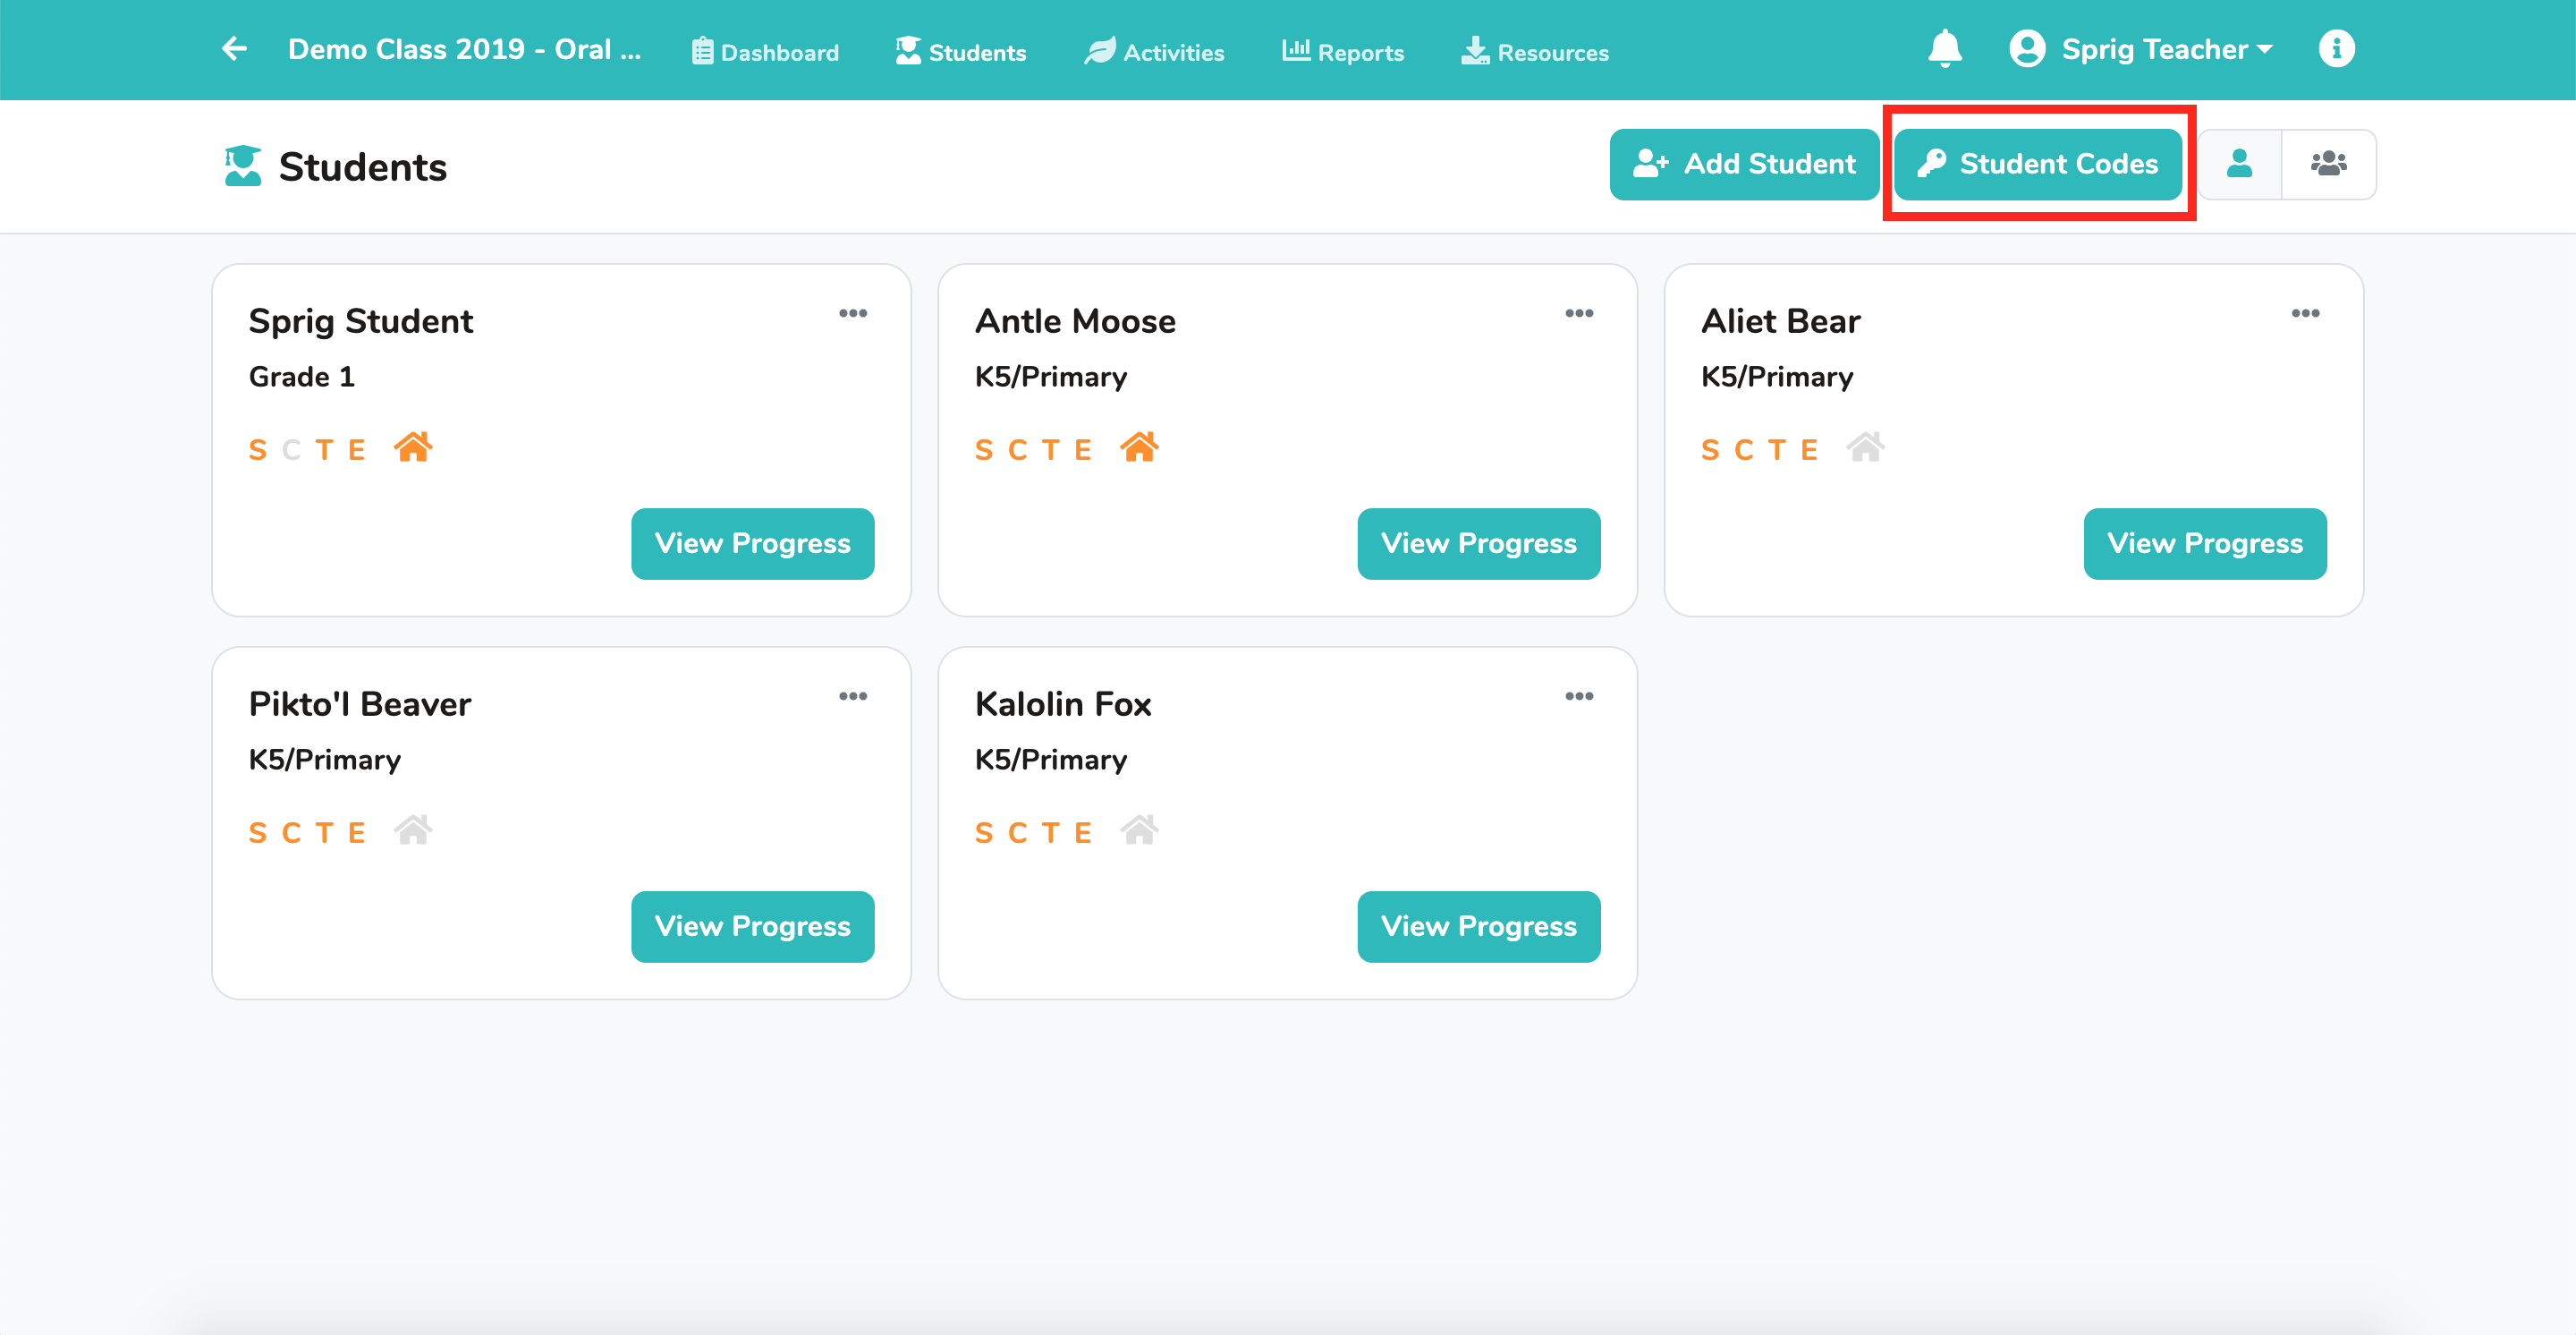
Task: Open options menu for Sprig Student
Action: 853,313
